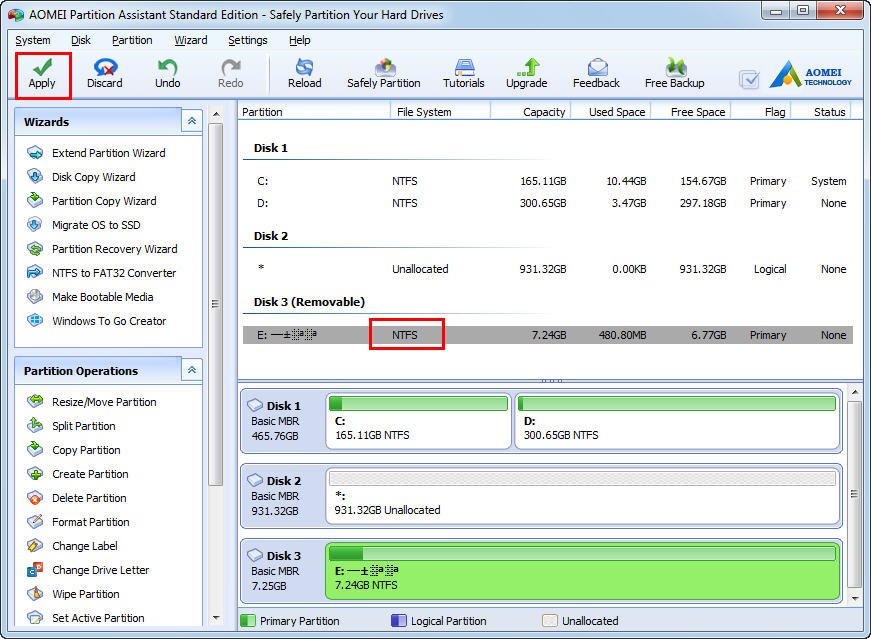Reload disk information
This screenshot has height=639, width=871.
tap(304, 74)
